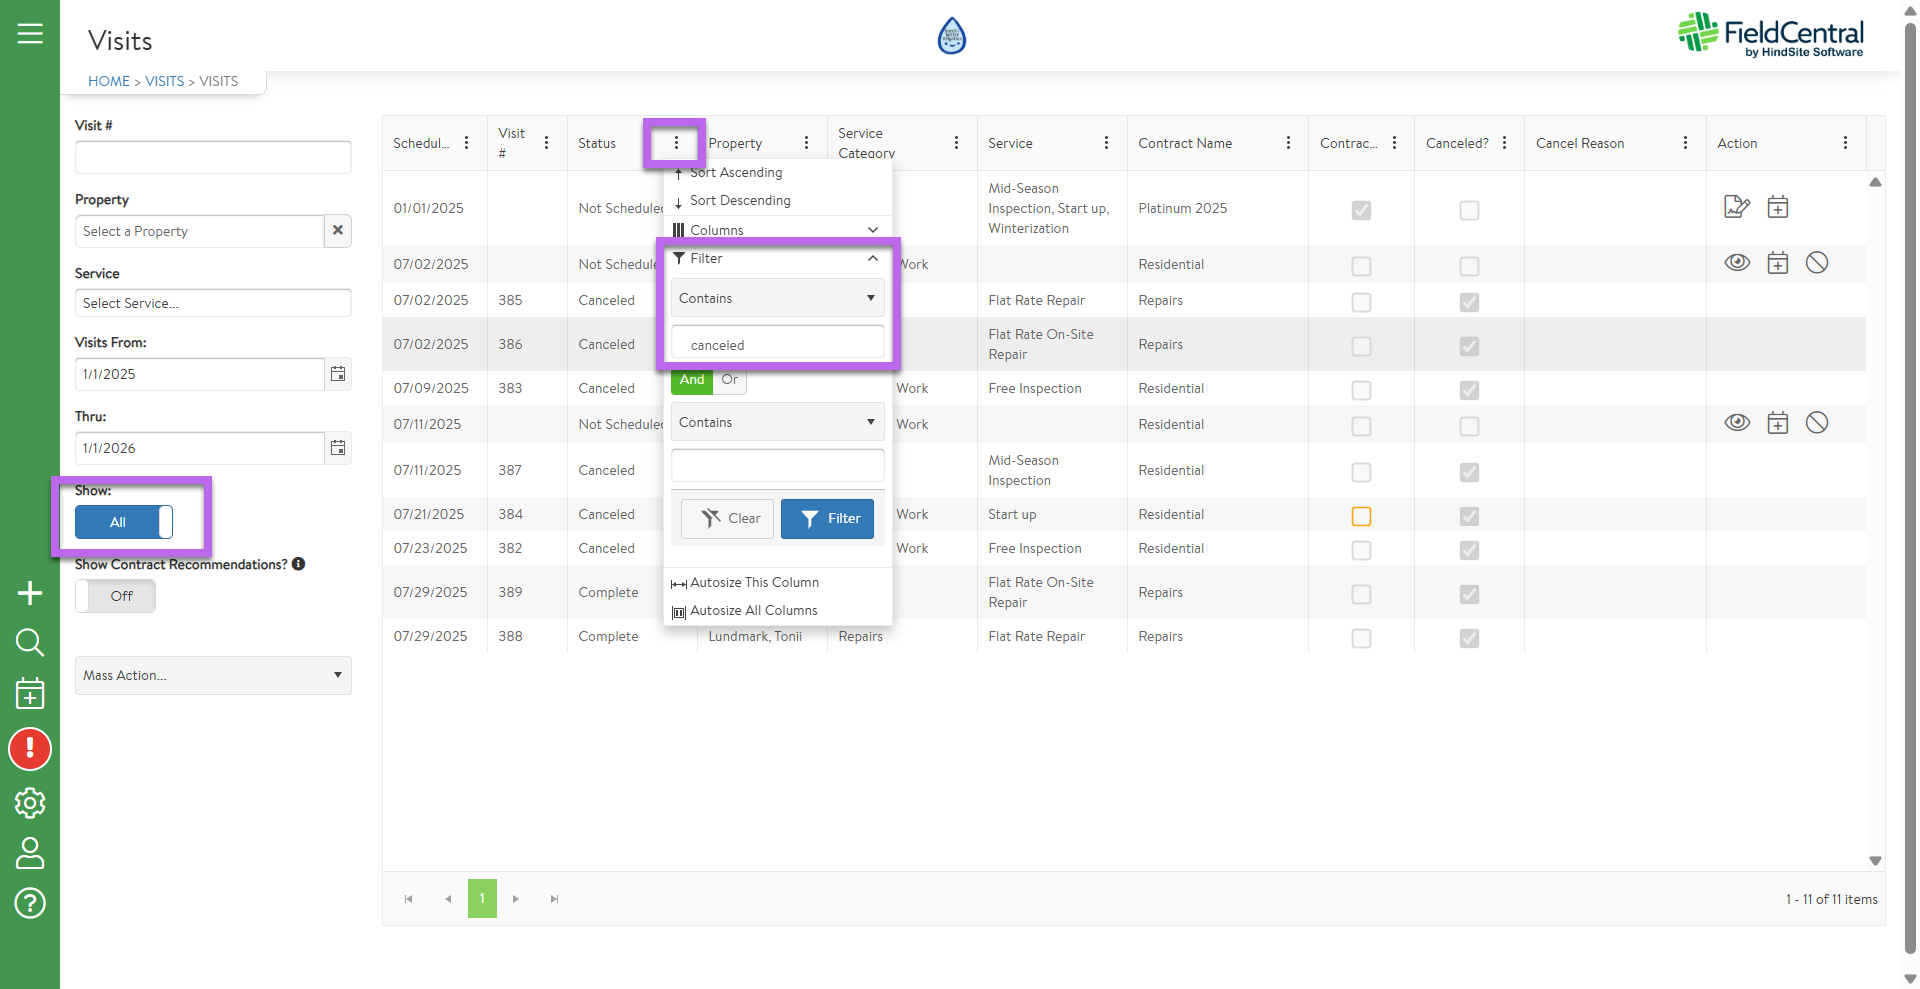The image size is (1920, 989).
Task: Open Visits From calendar picker
Action: click(x=338, y=374)
